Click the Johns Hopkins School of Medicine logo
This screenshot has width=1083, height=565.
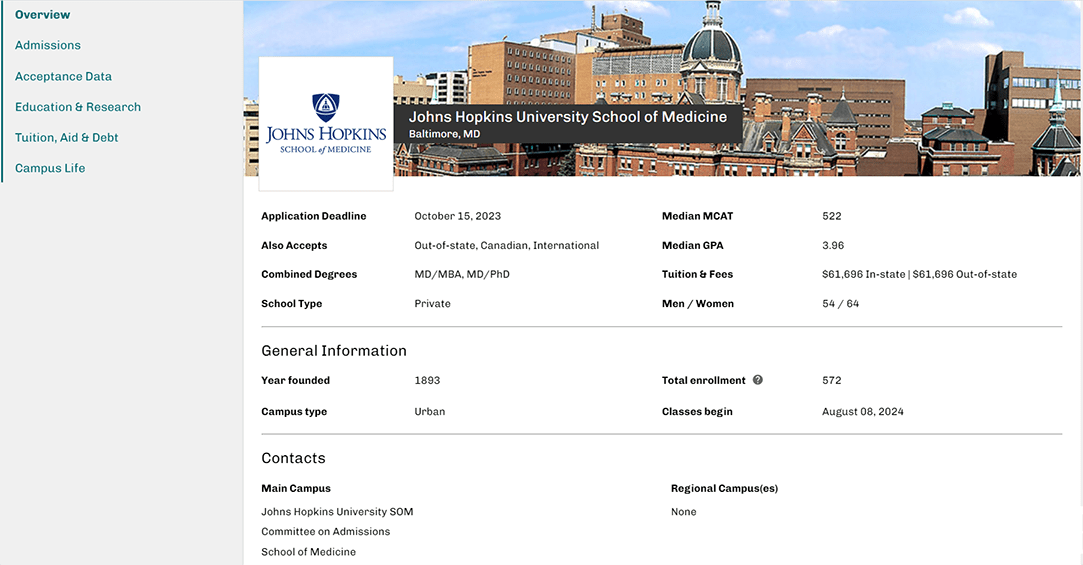pos(326,124)
